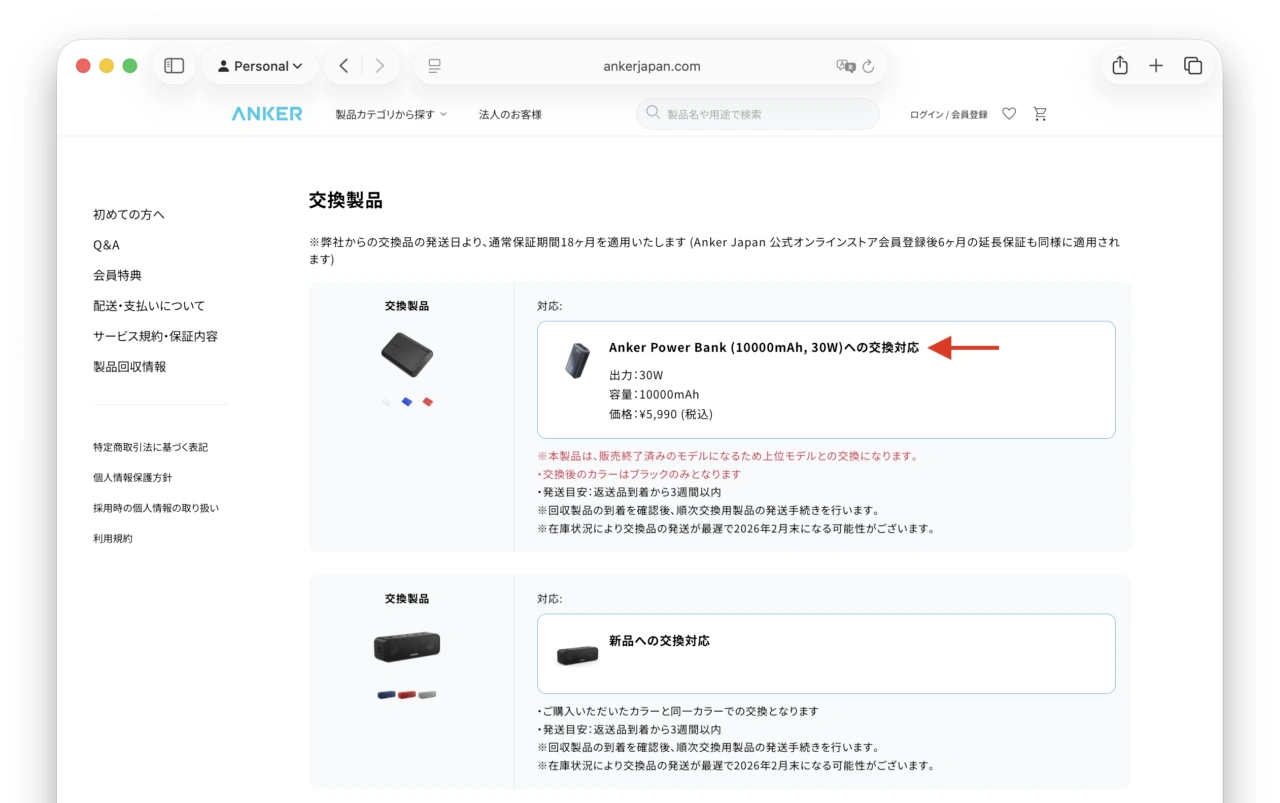Reload the page
1280x803 pixels.
click(x=868, y=66)
